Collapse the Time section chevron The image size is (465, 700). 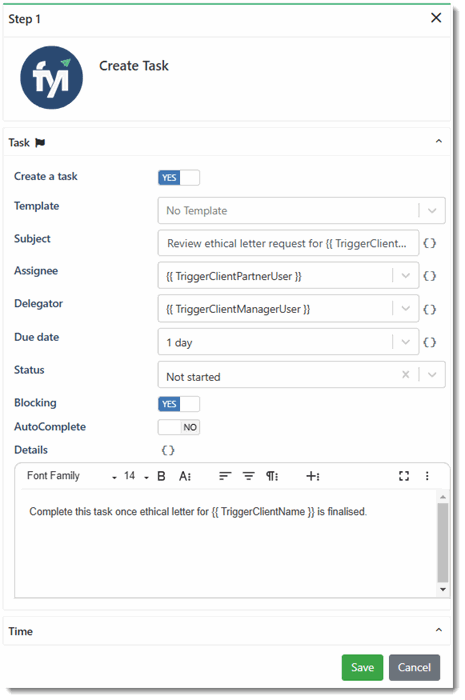click(x=439, y=630)
